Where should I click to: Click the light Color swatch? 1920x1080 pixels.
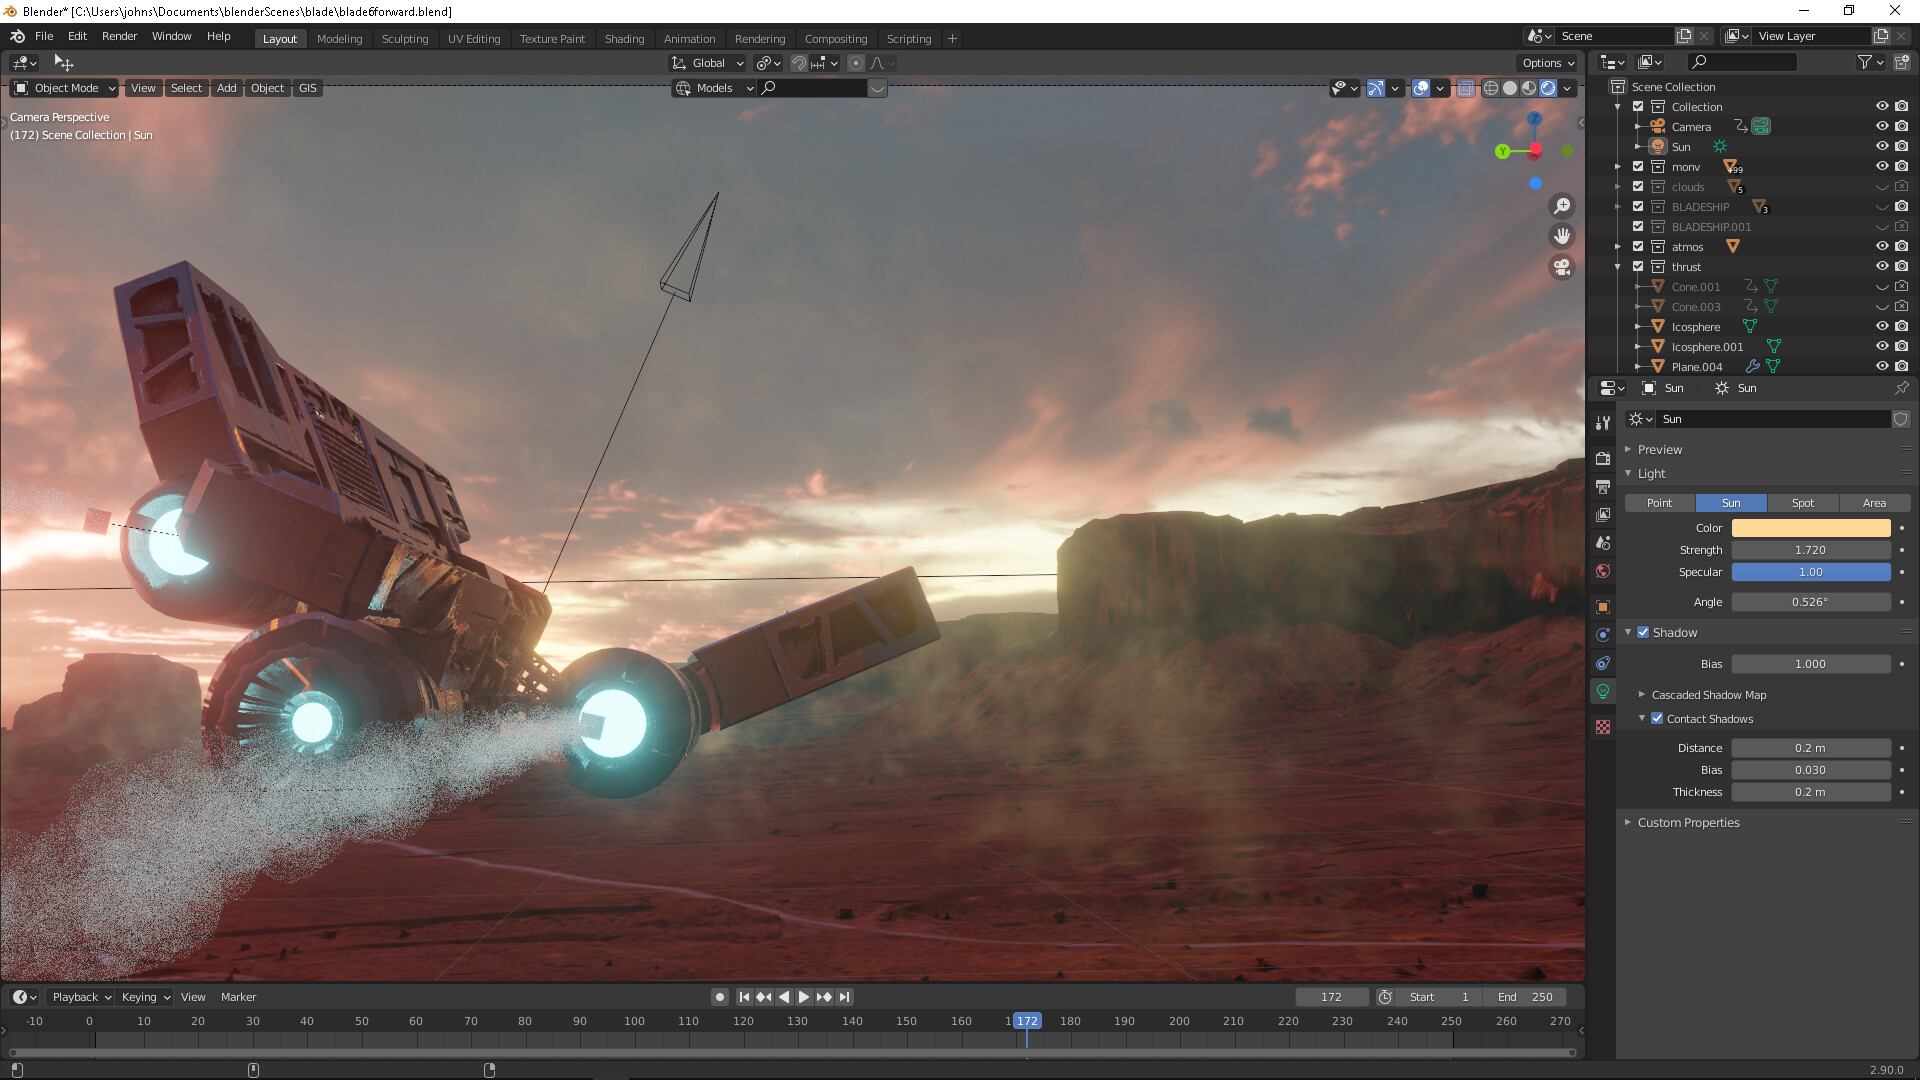1810,528
